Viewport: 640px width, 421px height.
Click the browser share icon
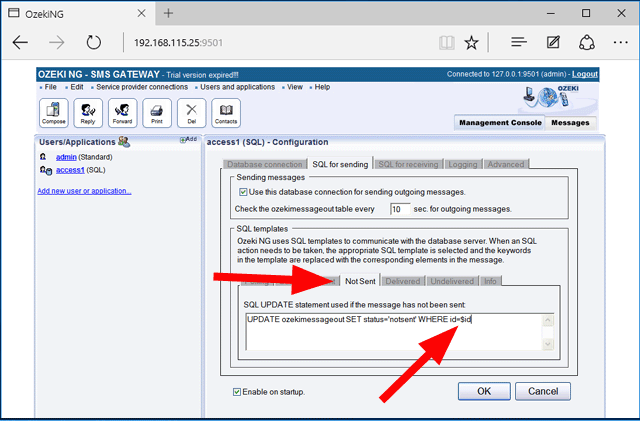[x=587, y=42]
